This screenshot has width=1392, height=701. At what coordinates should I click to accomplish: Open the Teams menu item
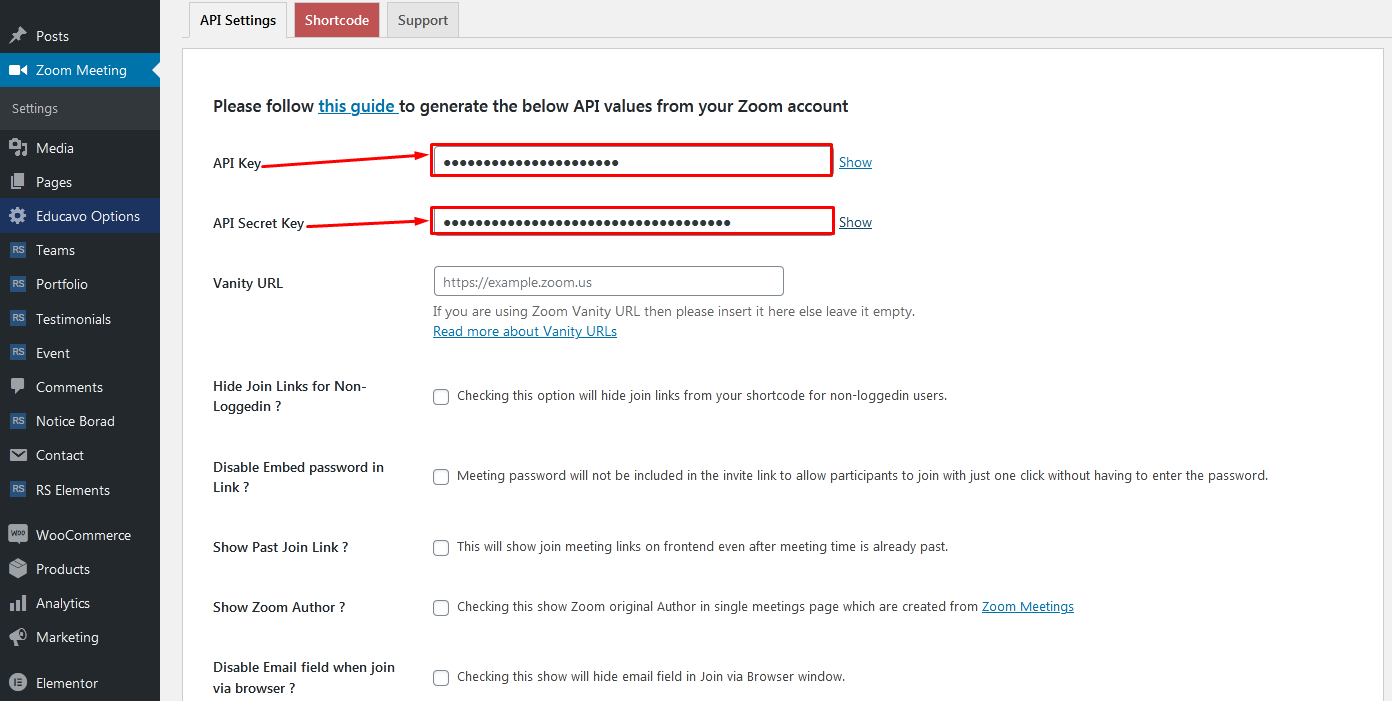click(80, 250)
